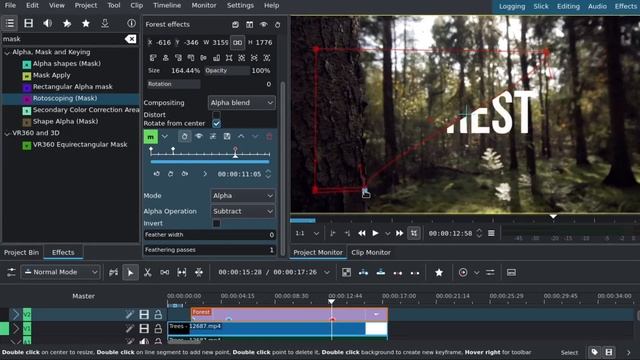Delete the Rotoscoping effect trash icon

269,136
